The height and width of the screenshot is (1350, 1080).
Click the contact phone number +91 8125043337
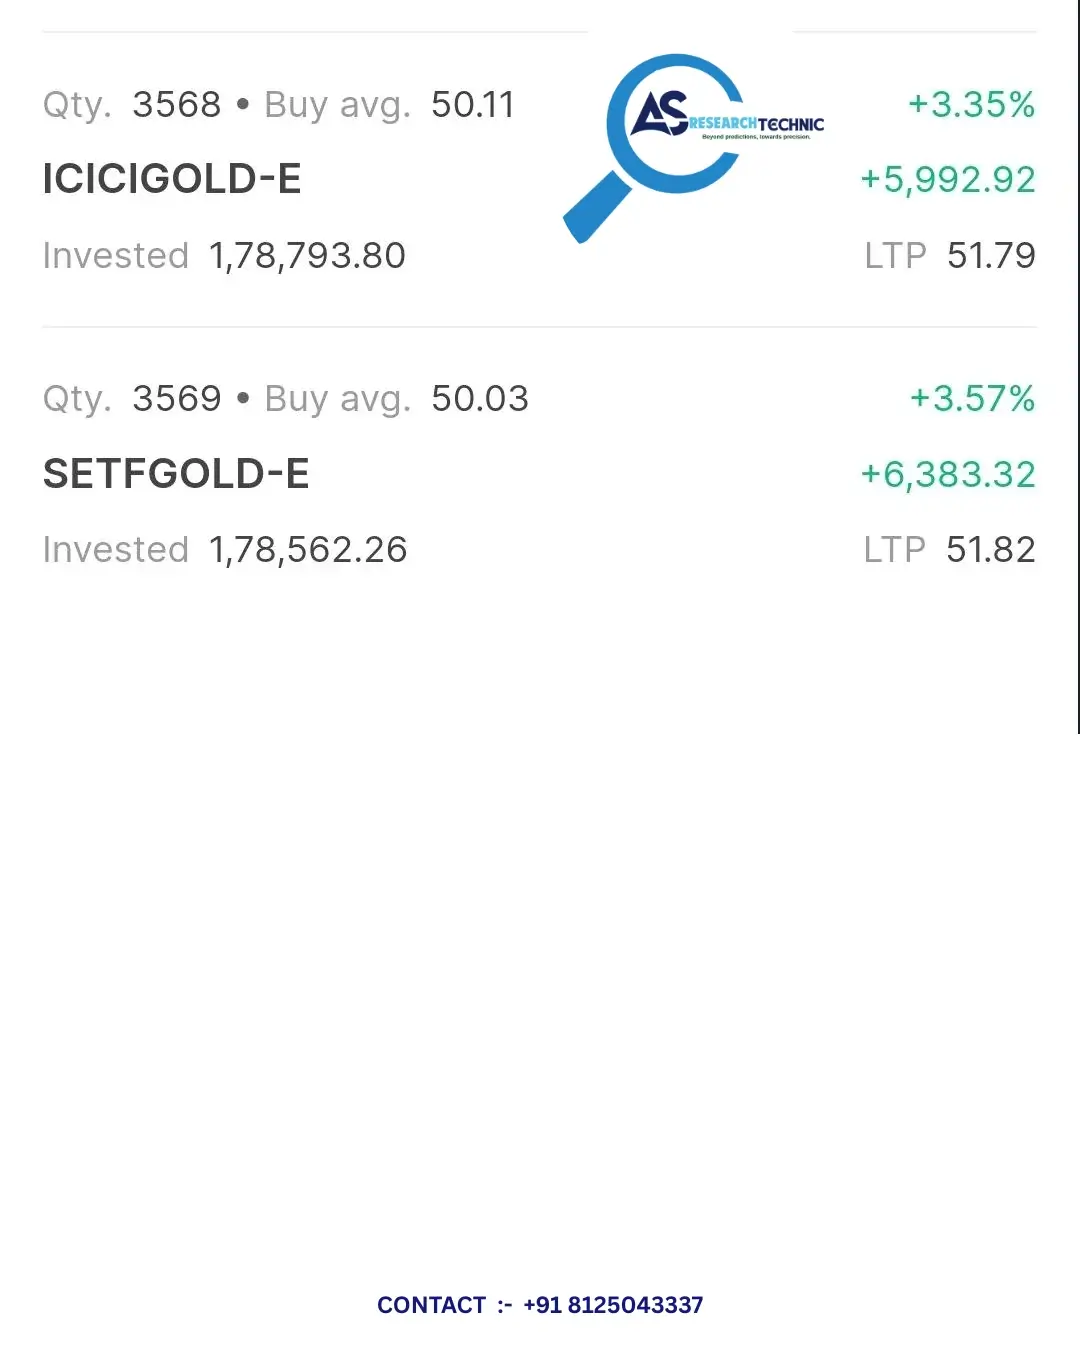613,1305
